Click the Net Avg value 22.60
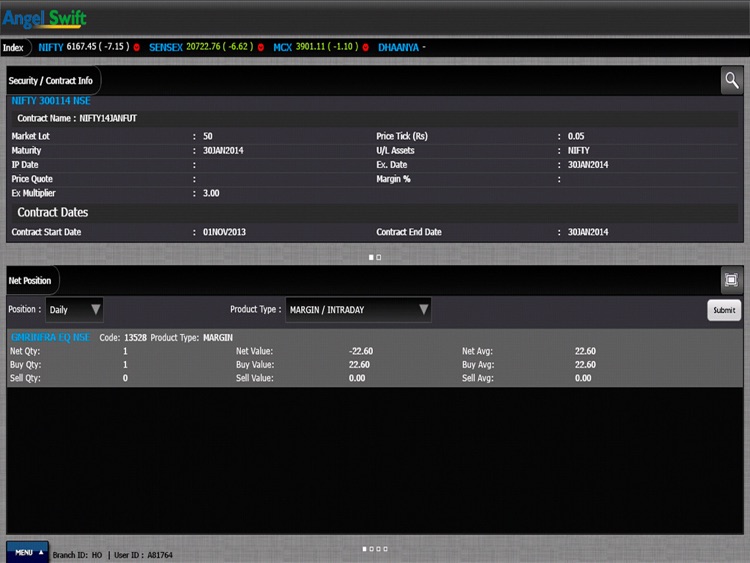 (x=585, y=351)
